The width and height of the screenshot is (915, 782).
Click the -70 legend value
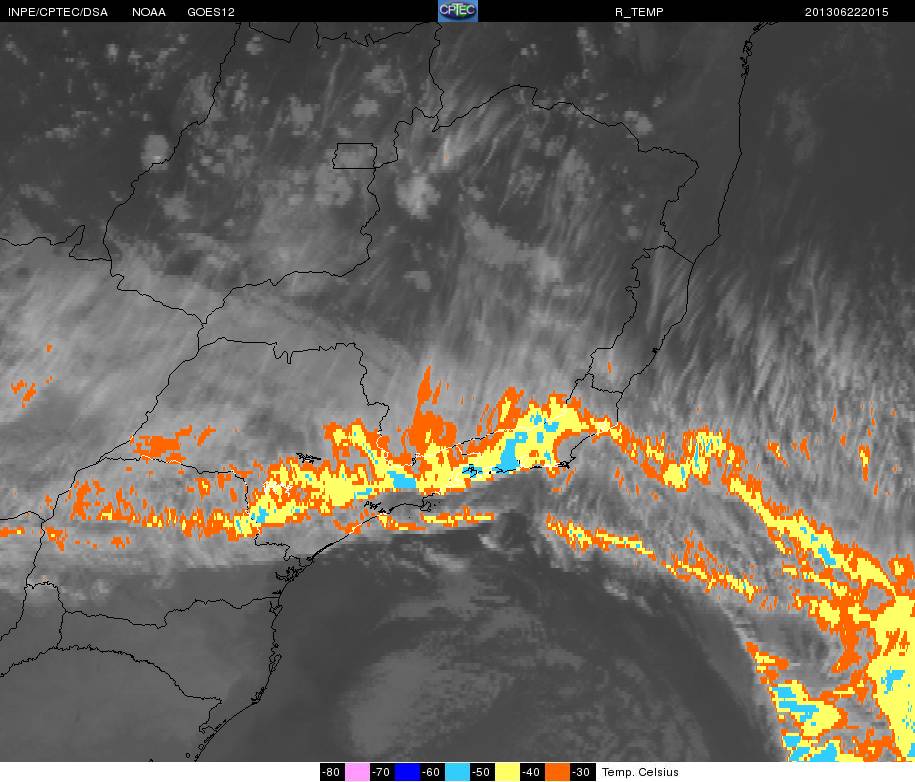coord(382,772)
